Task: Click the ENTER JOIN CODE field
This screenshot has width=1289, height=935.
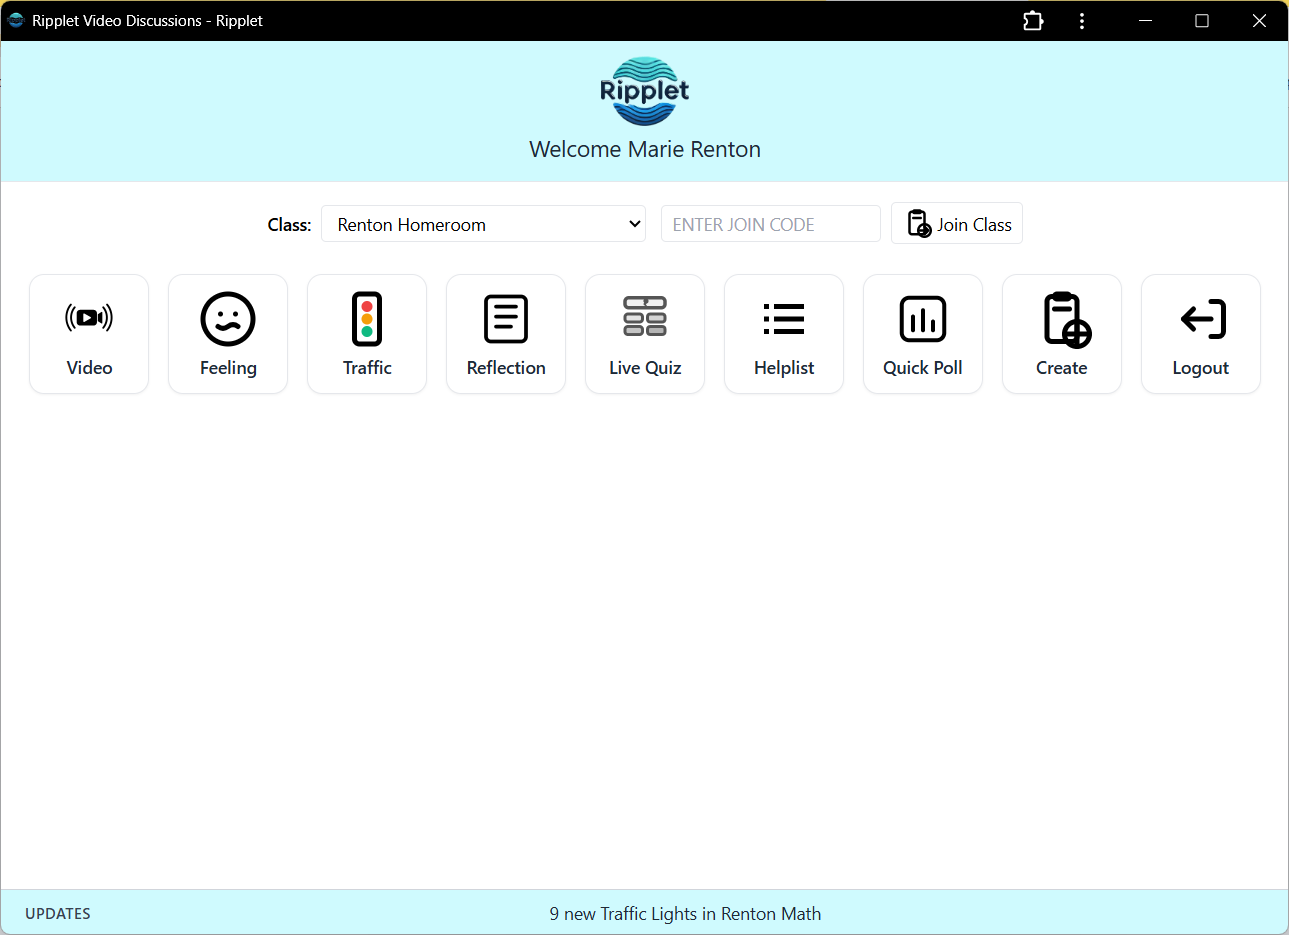Action: (770, 223)
